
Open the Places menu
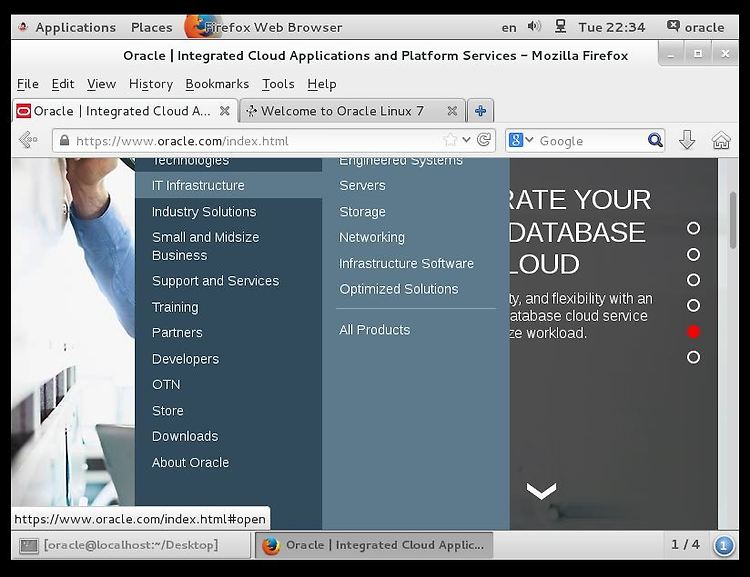[152, 27]
